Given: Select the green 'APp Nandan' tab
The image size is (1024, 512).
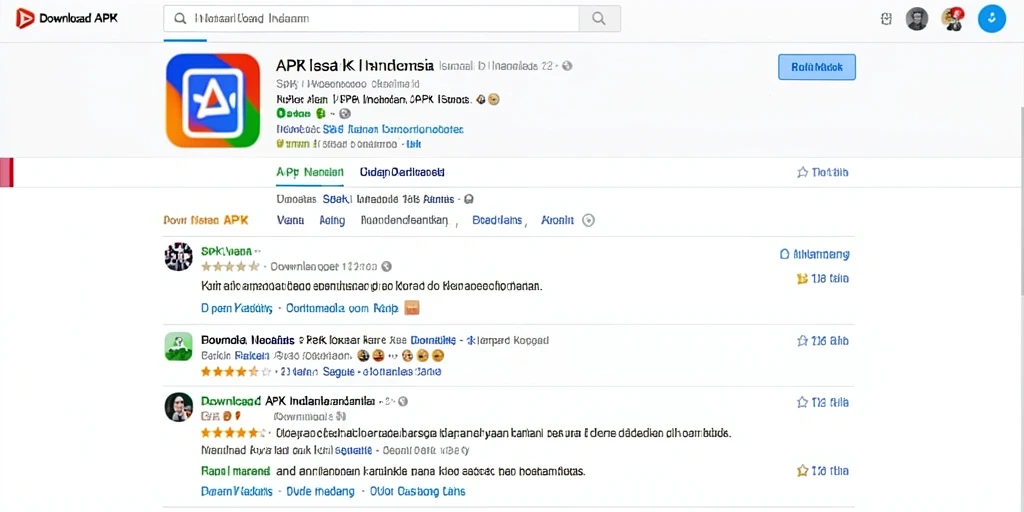Looking at the screenshot, I should pyautogui.click(x=310, y=172).
